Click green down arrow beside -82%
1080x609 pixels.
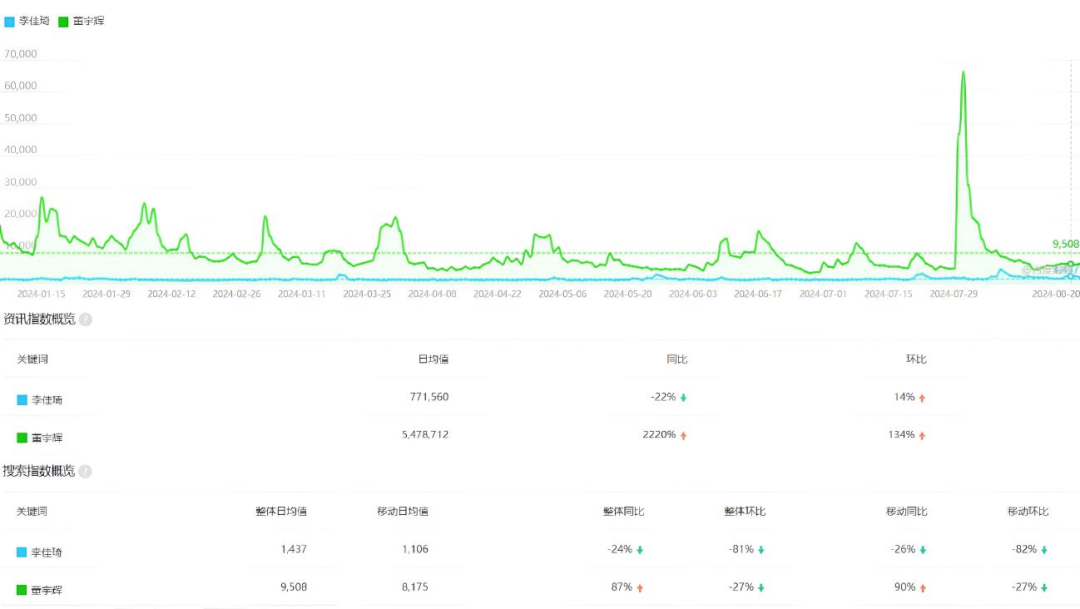point(1043,550)
